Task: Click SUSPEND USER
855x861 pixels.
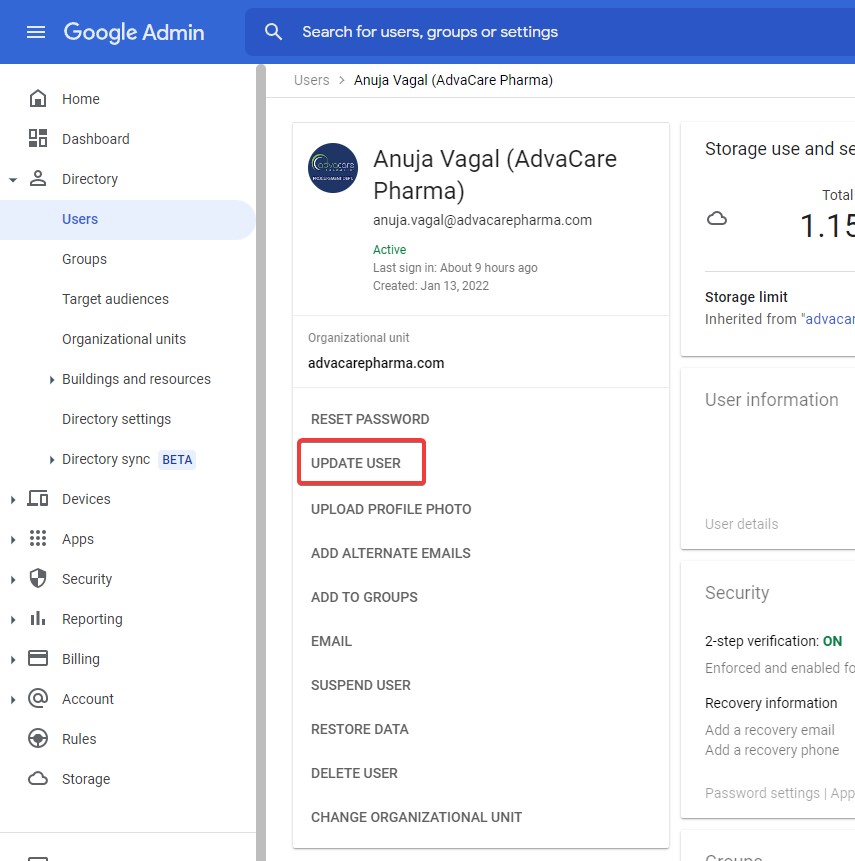Action: coord(361,685)
